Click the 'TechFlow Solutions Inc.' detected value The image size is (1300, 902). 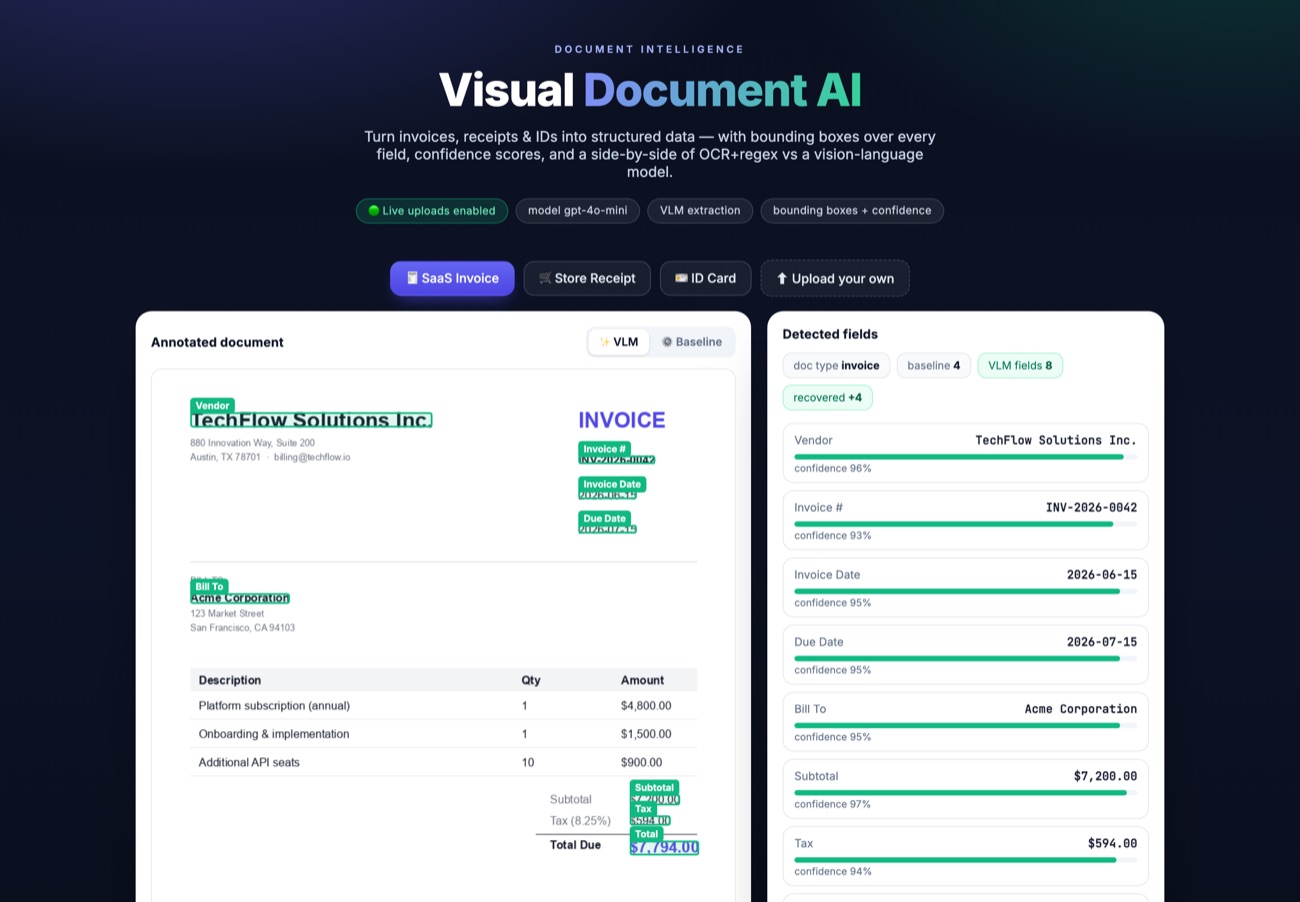pos(1056,440)
